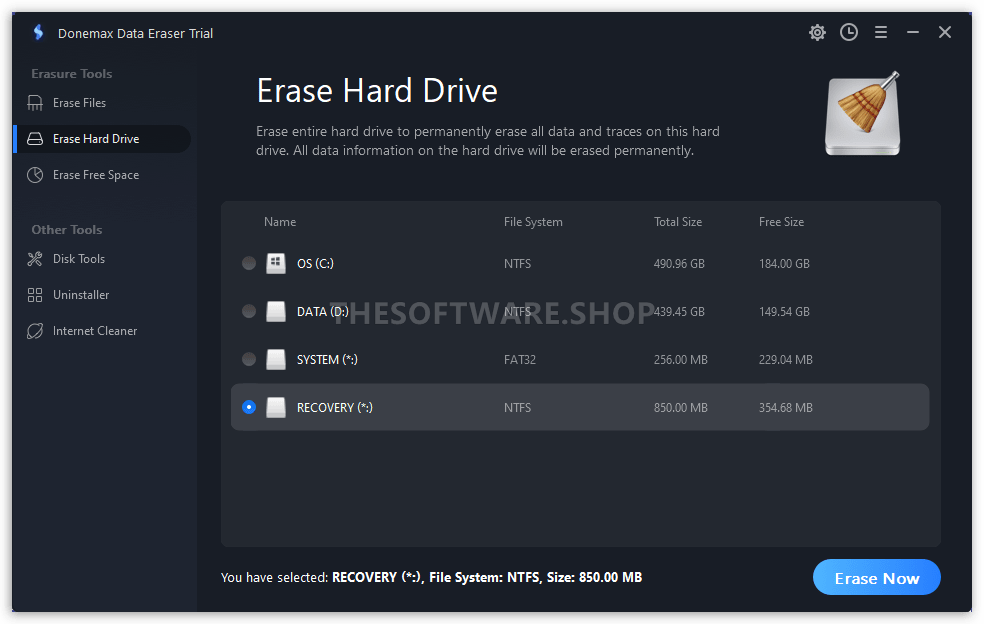This screenshot has height=624, width=984.
Task: Click the OS (C:) drive name
Action: [315, 264]
